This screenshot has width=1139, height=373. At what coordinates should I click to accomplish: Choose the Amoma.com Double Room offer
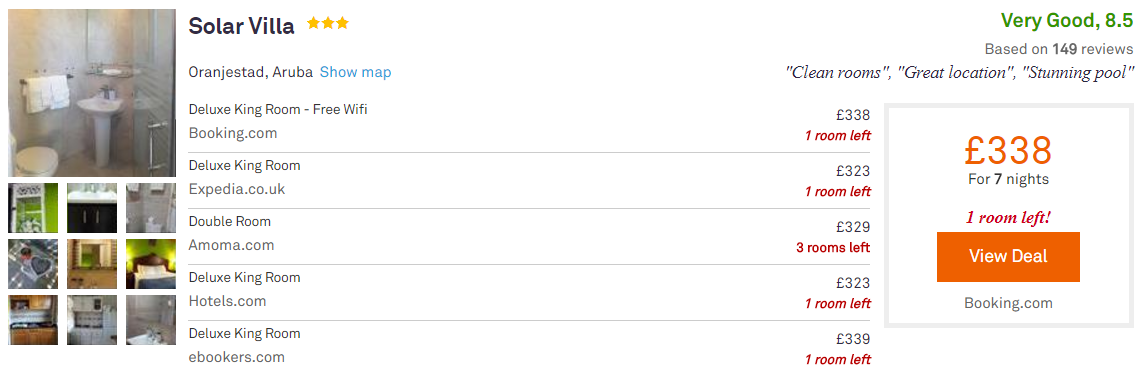[x=529, y=235]
